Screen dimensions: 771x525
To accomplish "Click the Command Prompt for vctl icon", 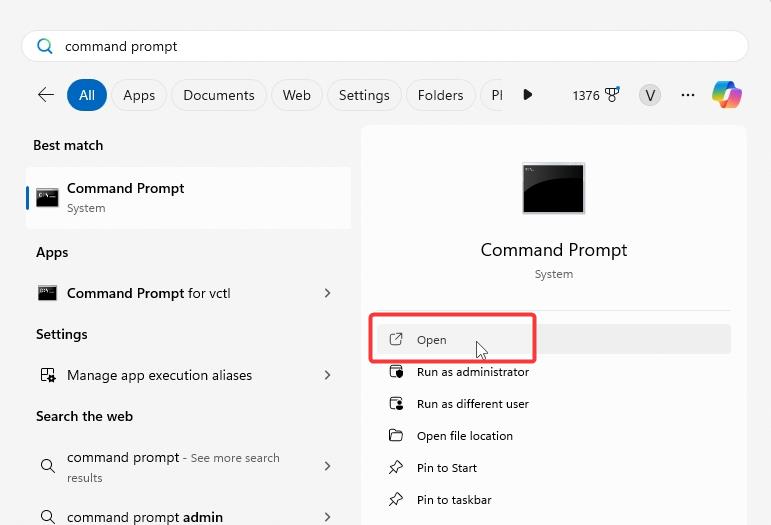I will click(47, 293).
